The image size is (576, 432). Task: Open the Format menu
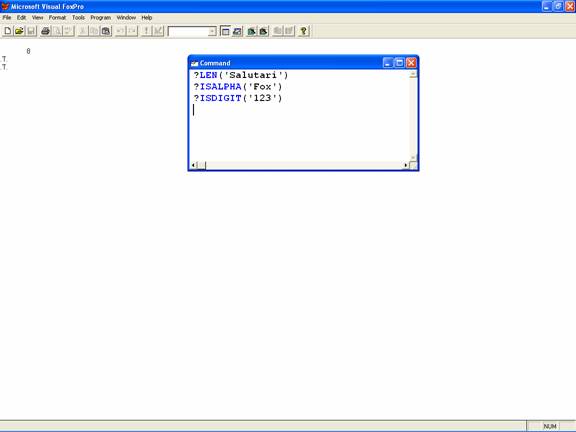(57, 18)
